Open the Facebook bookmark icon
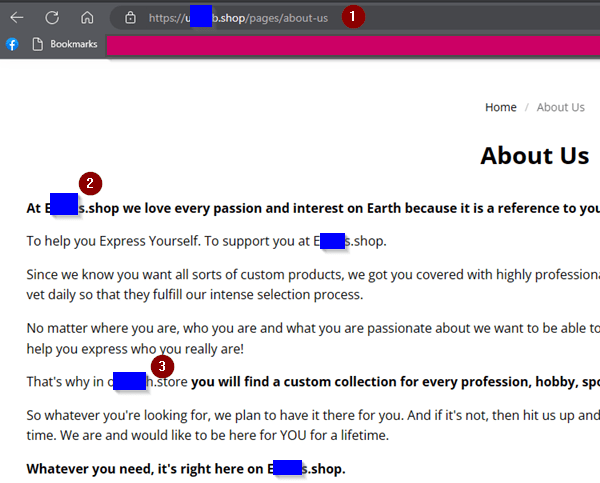 [12, 44]
